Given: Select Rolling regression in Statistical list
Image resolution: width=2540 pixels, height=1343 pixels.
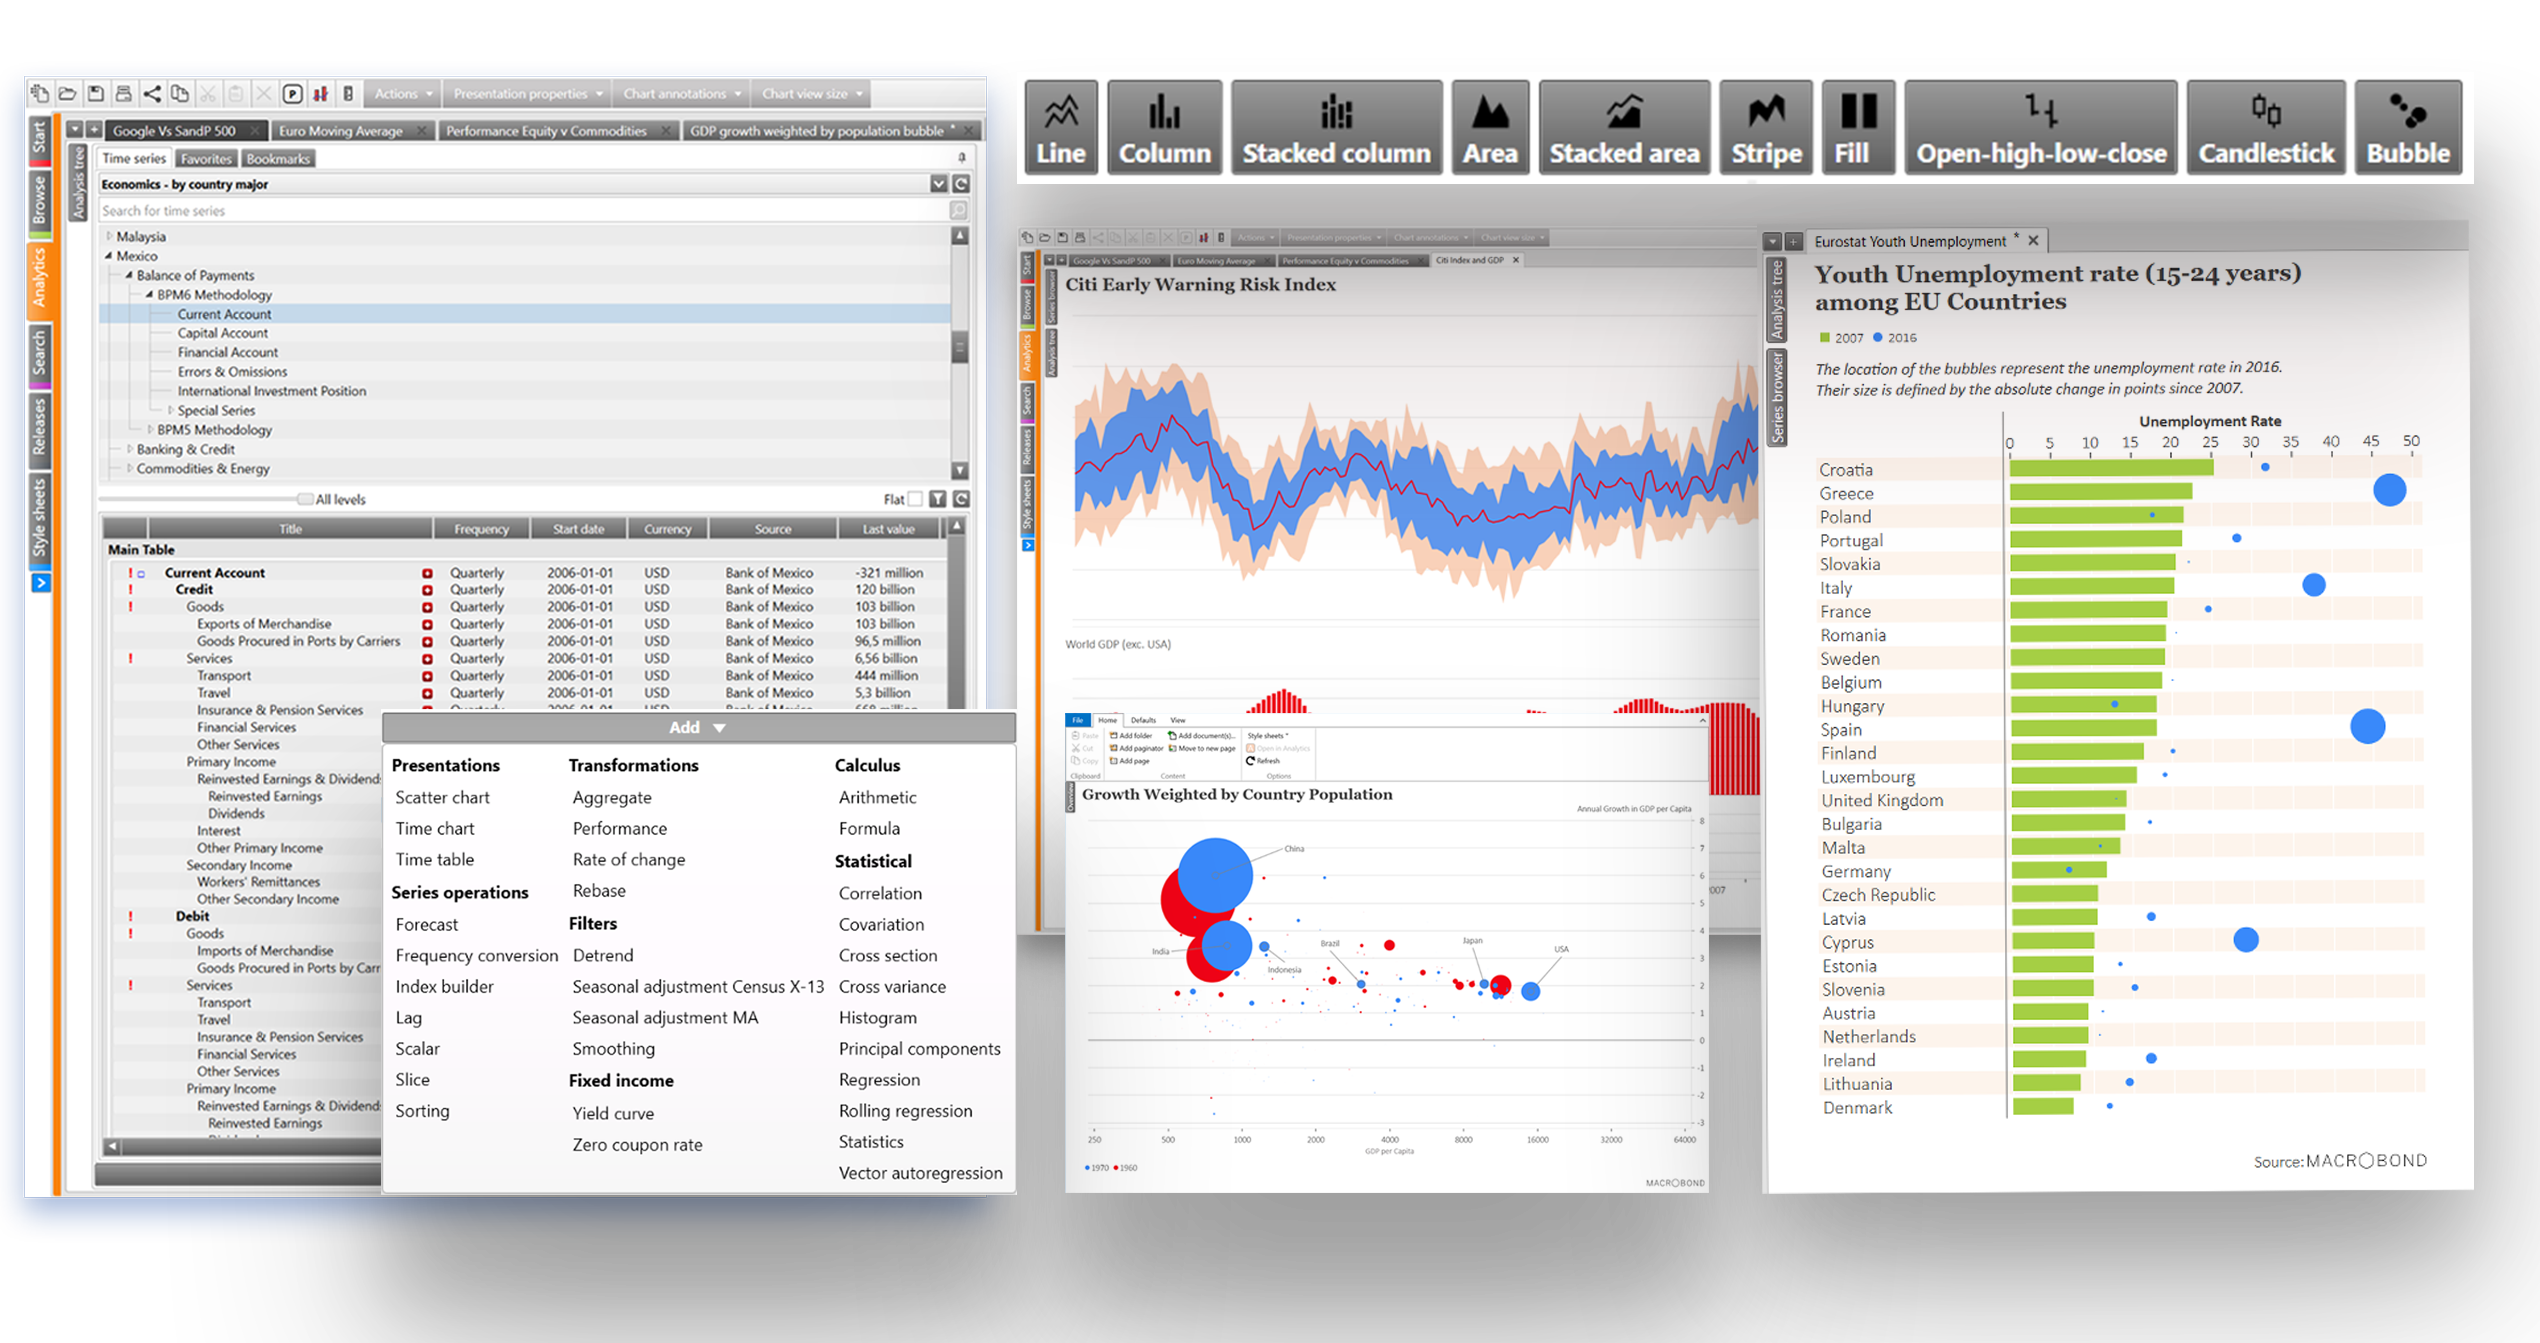Looking at the screenshot, I should (x=905, y=1111).
